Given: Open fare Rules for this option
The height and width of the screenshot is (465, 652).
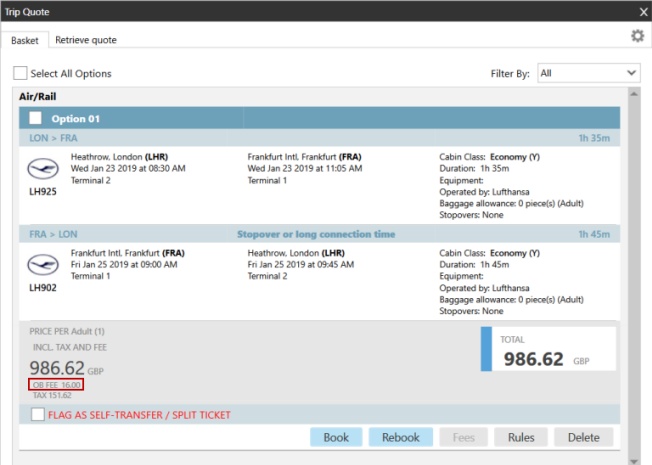Looking at the screenshot, I should tap(520, 437).
